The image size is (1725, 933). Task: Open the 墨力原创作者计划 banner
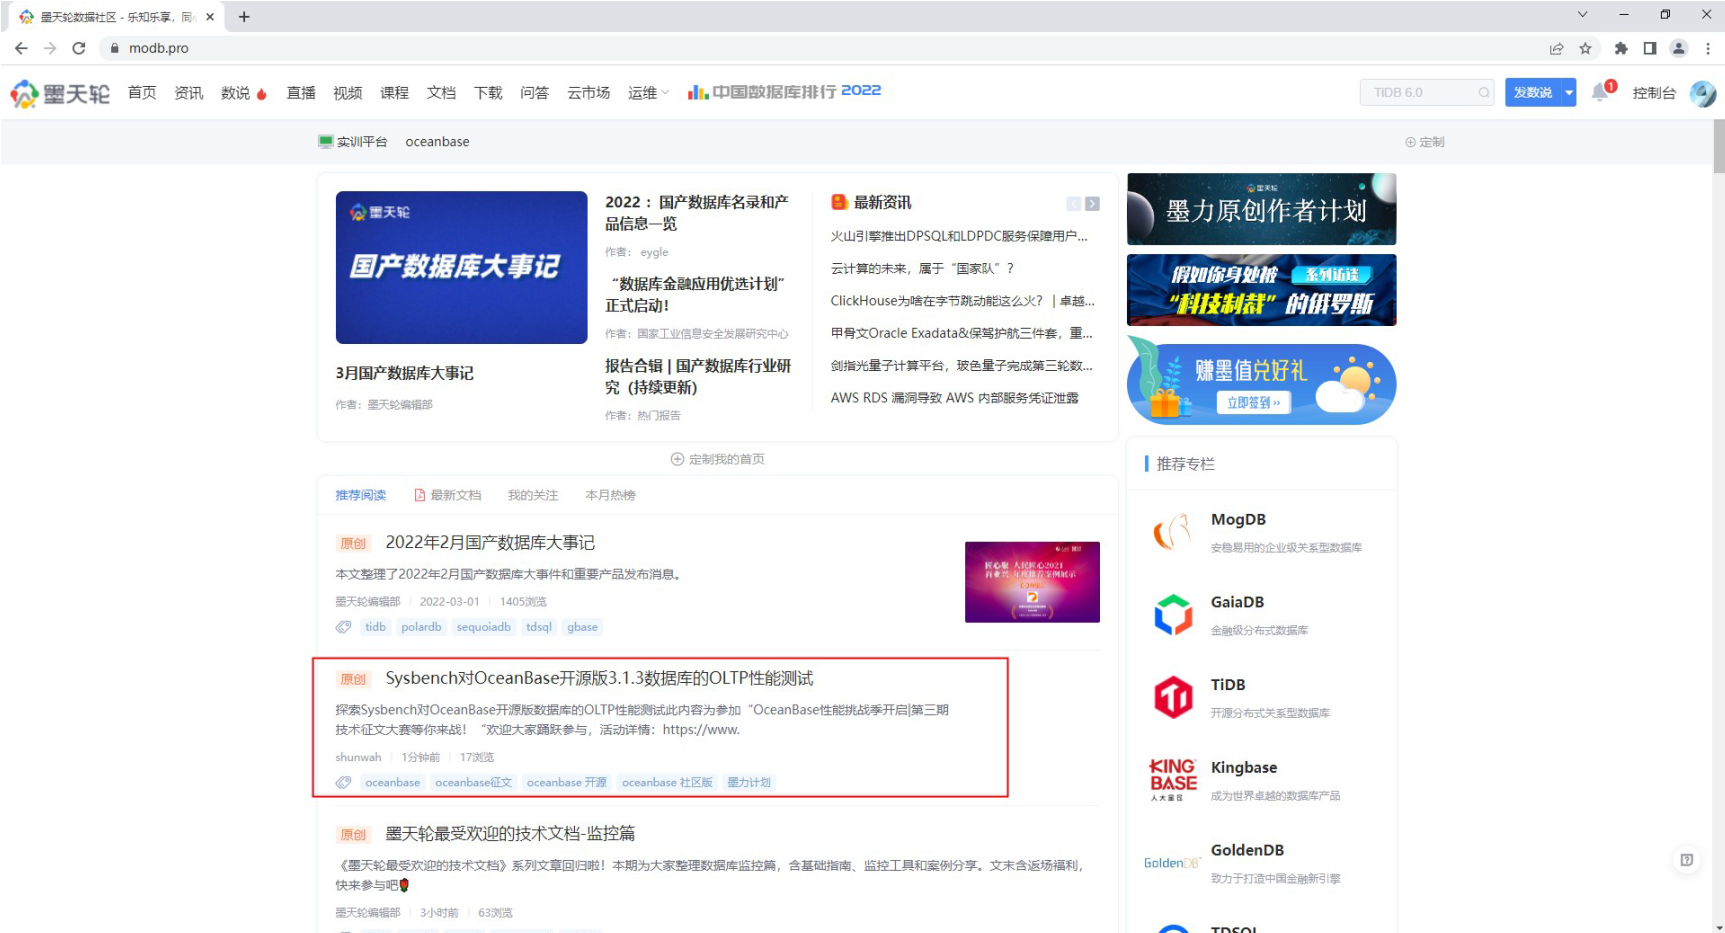pos(1262,209)
